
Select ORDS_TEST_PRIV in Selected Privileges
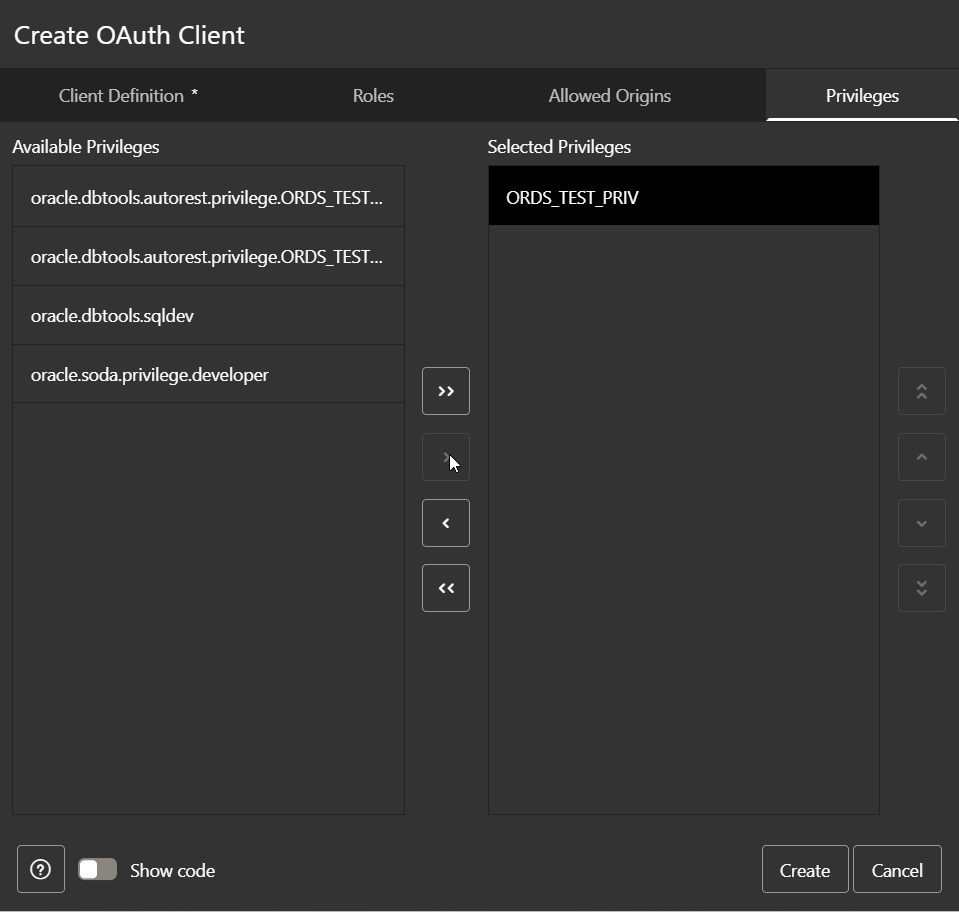click(x=683, y=196)
